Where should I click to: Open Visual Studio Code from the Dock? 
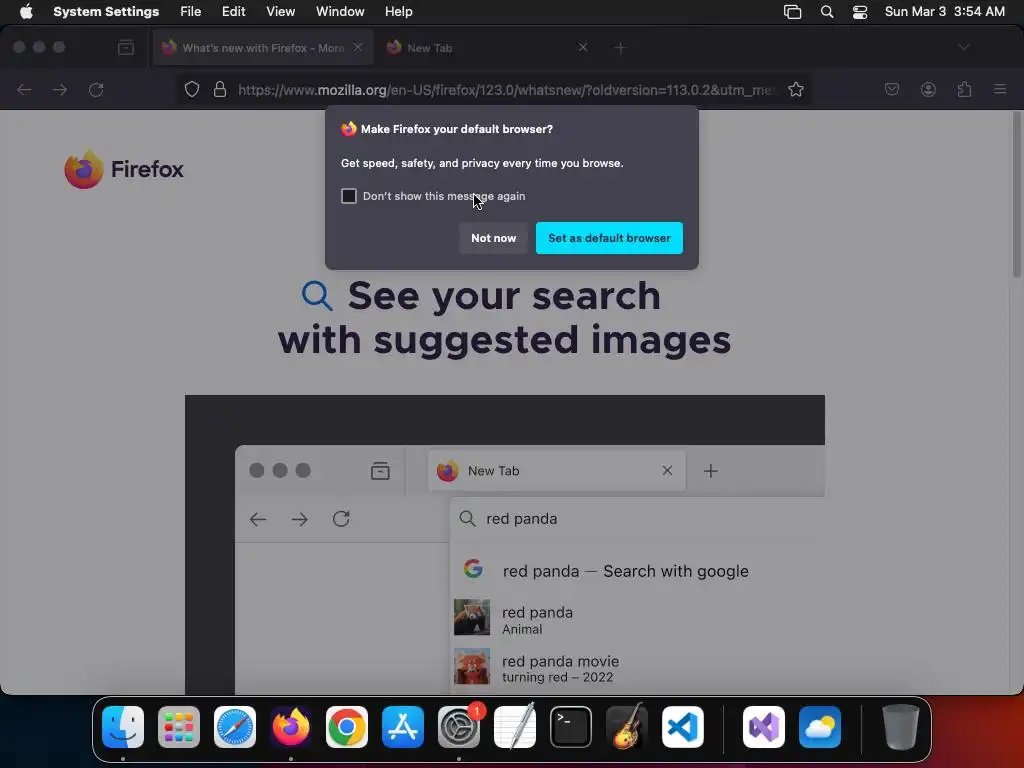(683, 727)
